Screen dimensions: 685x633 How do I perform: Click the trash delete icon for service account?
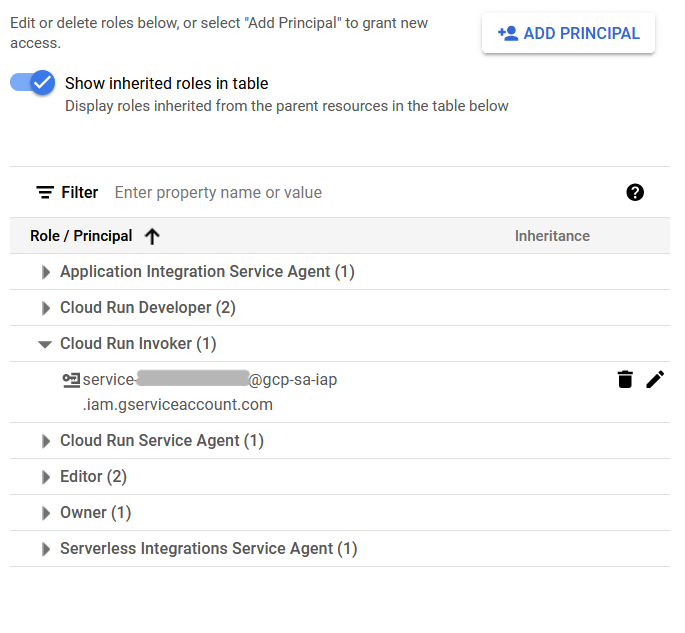coord(625,379)
